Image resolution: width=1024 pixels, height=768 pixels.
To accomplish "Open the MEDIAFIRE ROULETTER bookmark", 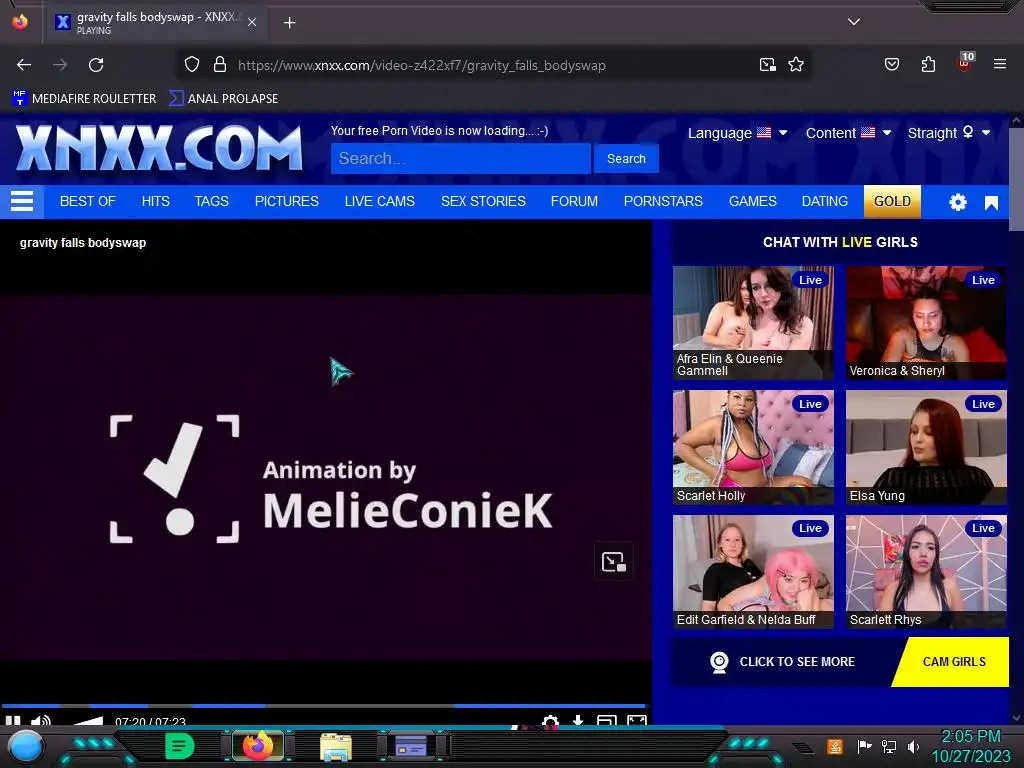I will 84,99.
